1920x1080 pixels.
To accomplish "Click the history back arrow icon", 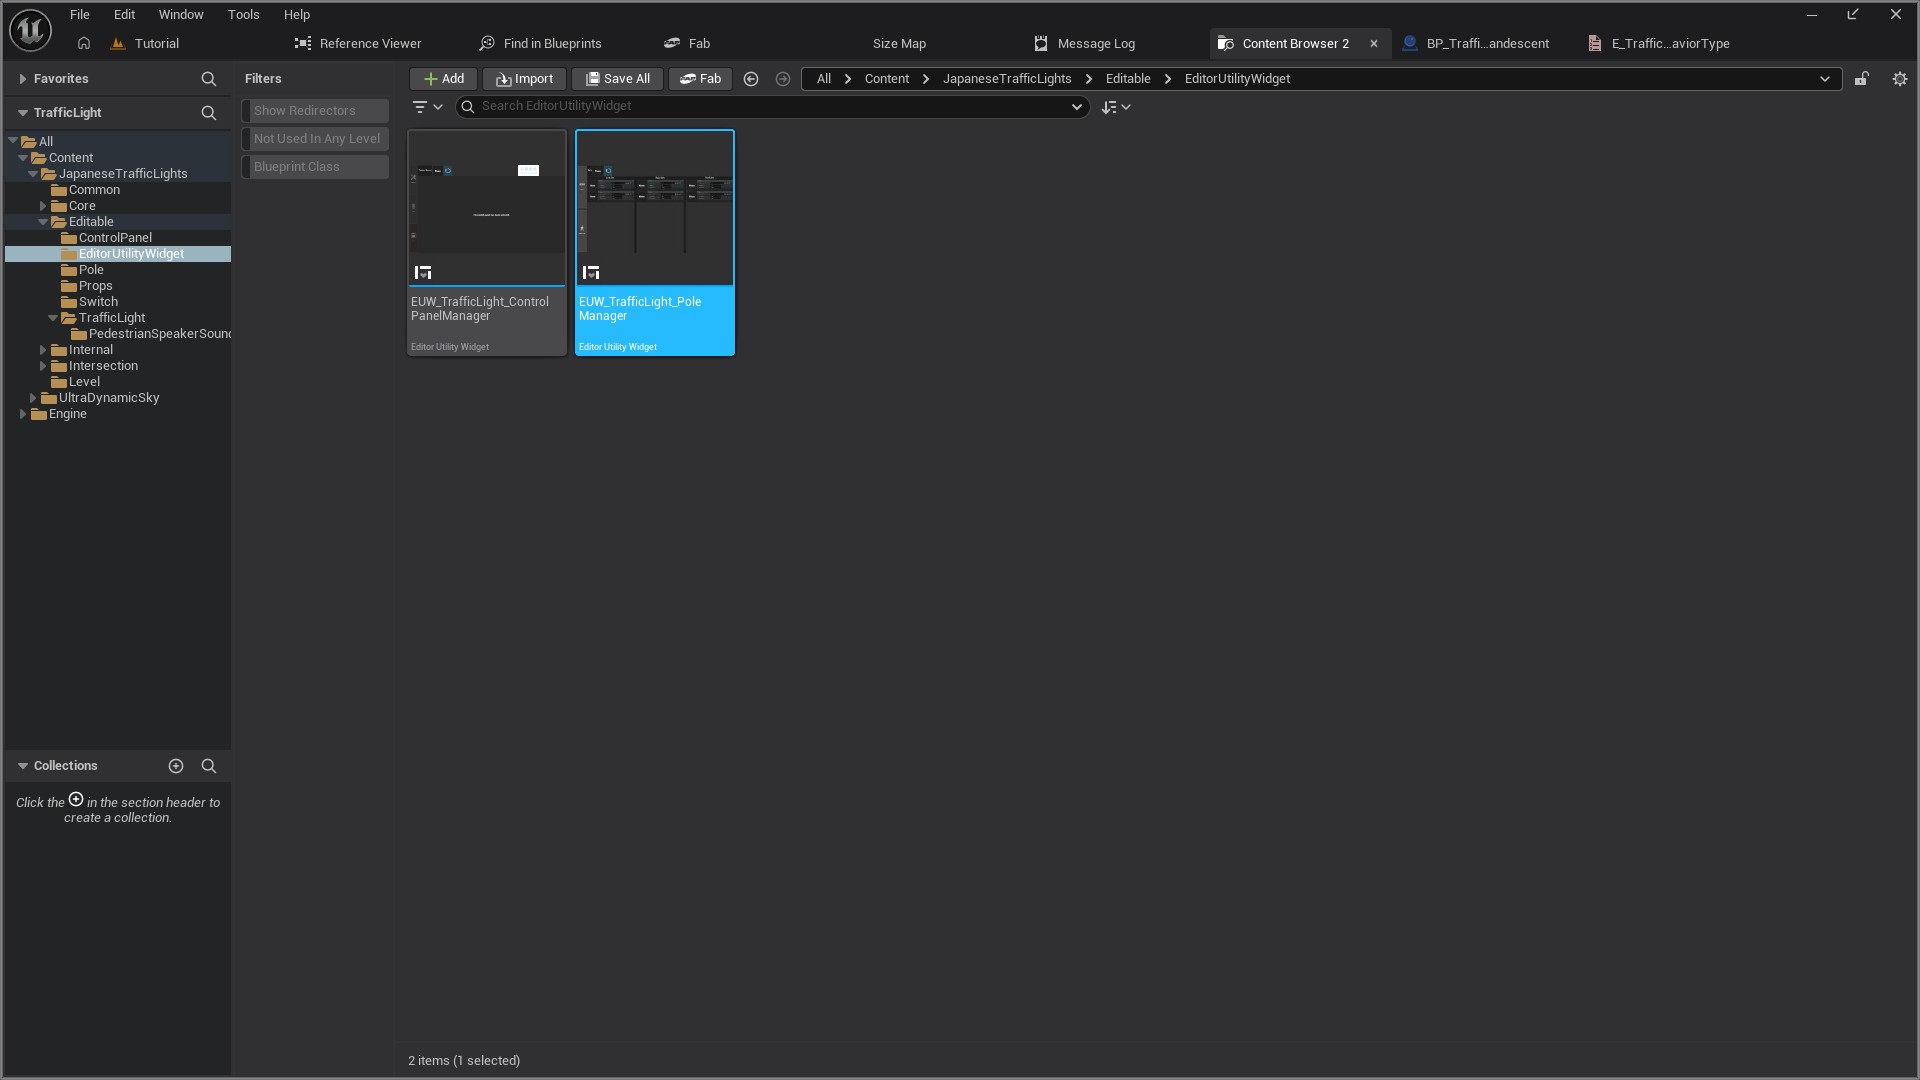I will coord(751,79).
